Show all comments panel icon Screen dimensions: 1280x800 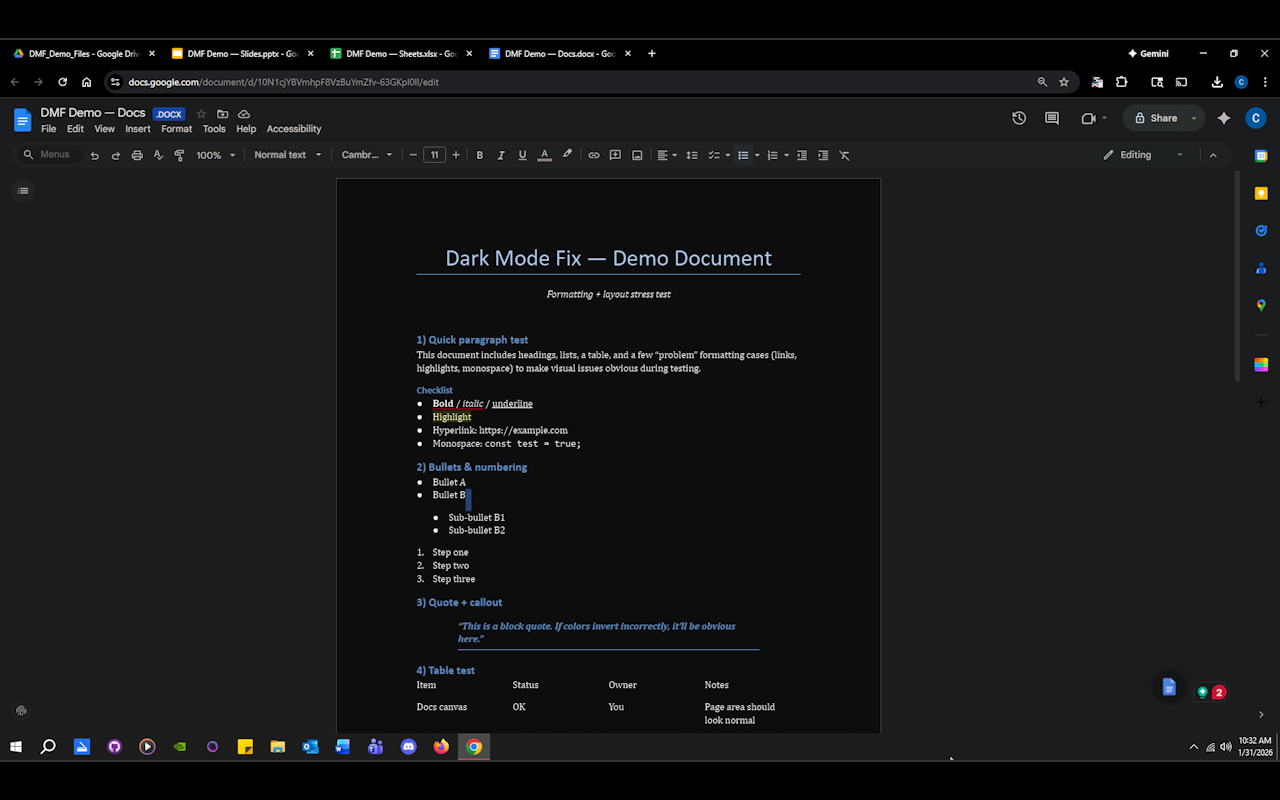coord(1052,118)
